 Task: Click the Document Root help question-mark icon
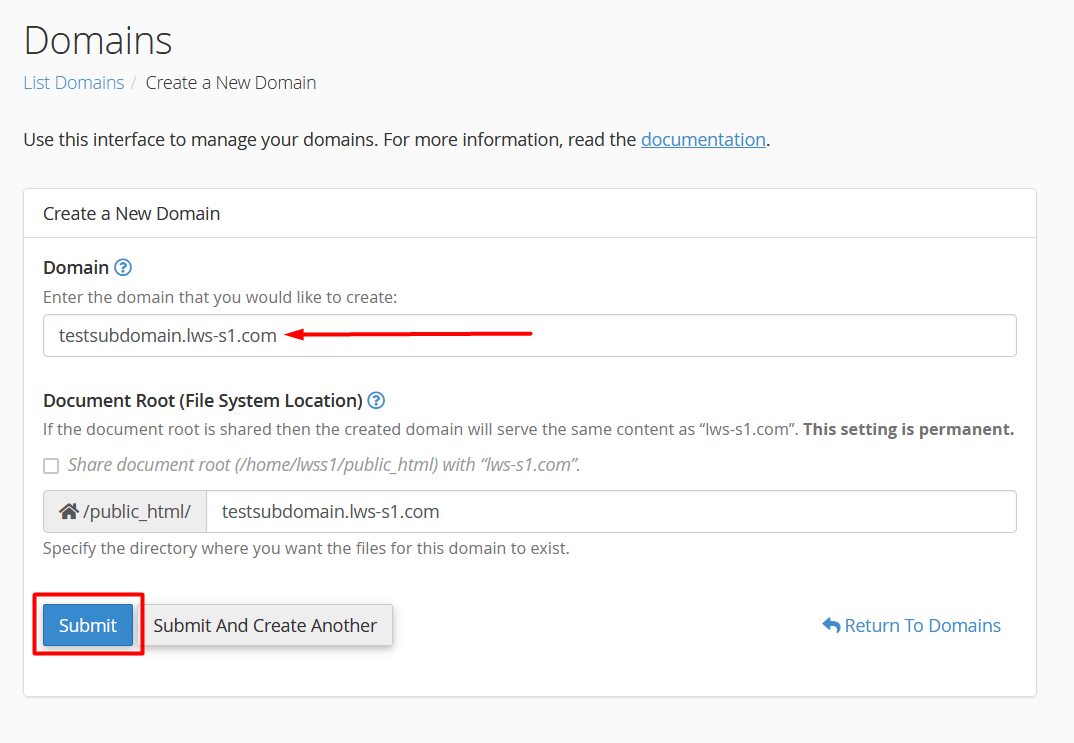pyautogui.click(x=376, y=400)
